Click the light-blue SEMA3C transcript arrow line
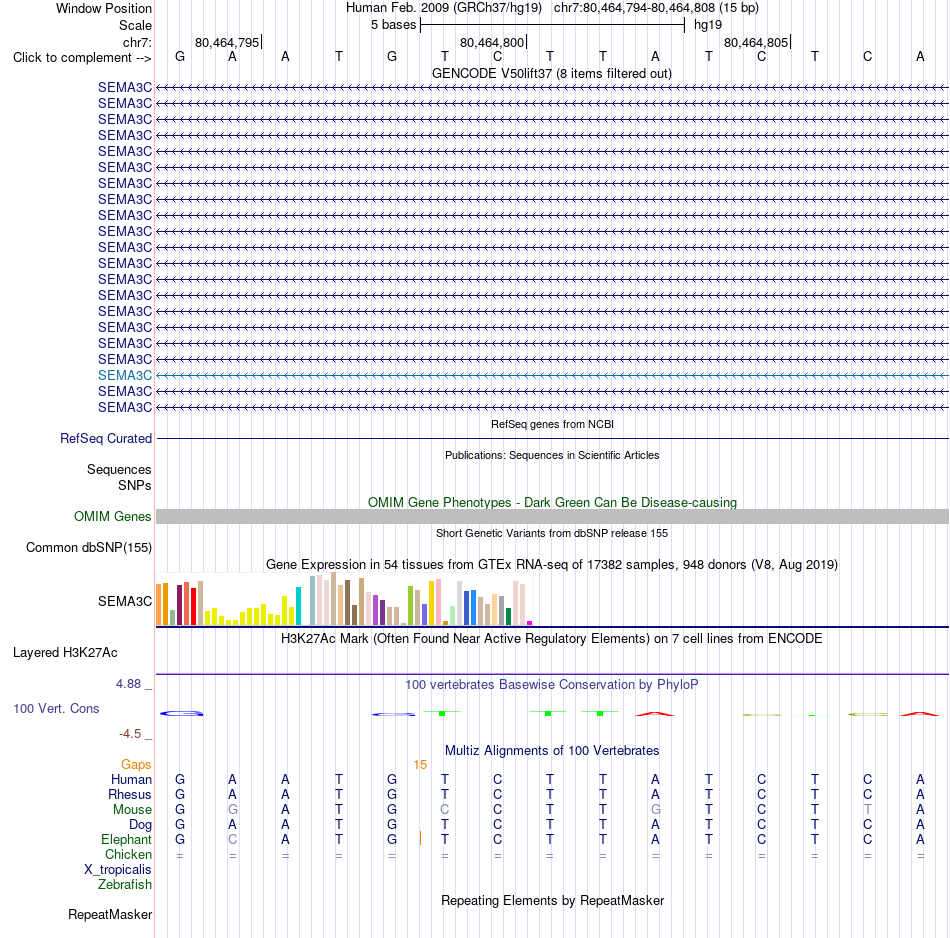950x938 pixels. [x=552, y=376]
